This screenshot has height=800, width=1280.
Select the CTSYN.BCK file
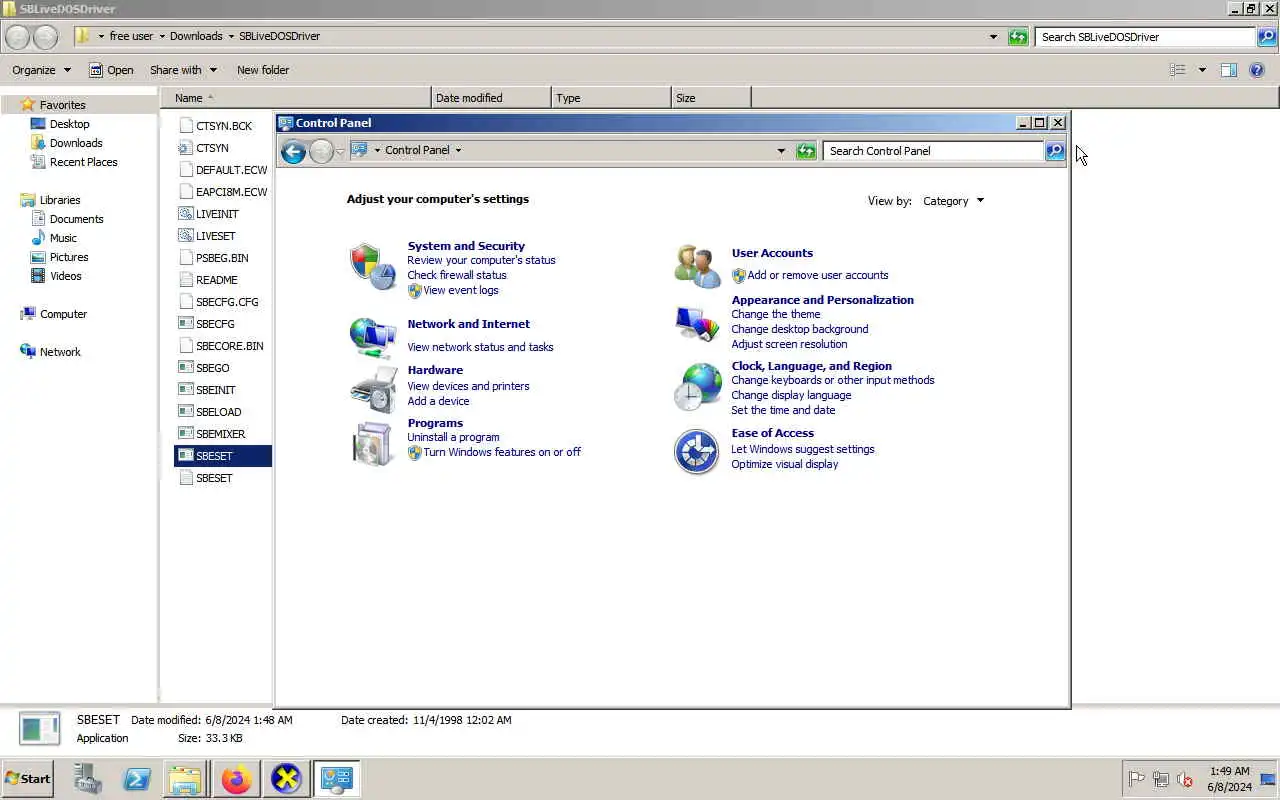pos(224,126)
